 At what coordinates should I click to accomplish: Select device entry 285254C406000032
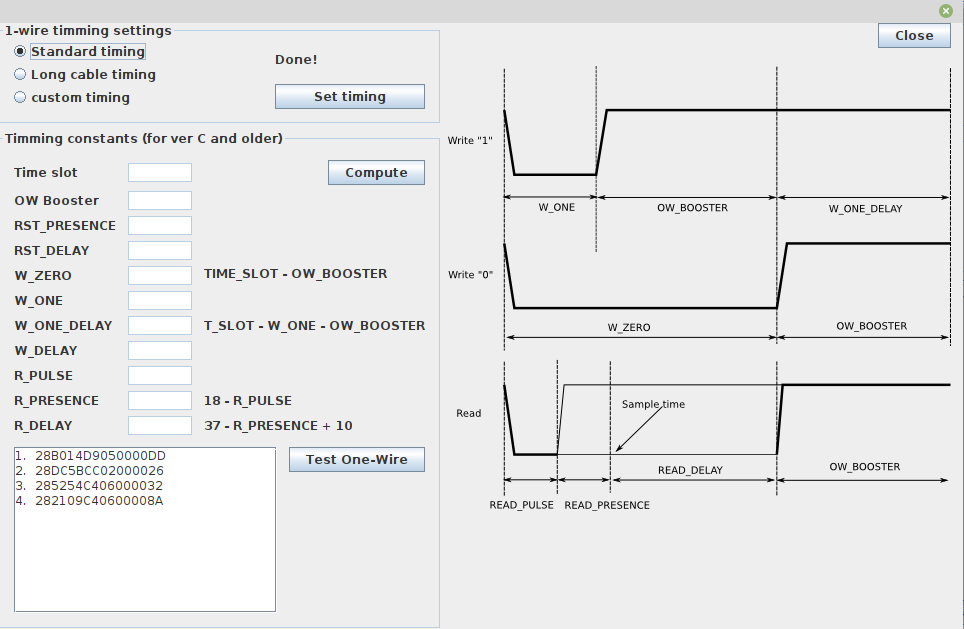click(144, 486)
